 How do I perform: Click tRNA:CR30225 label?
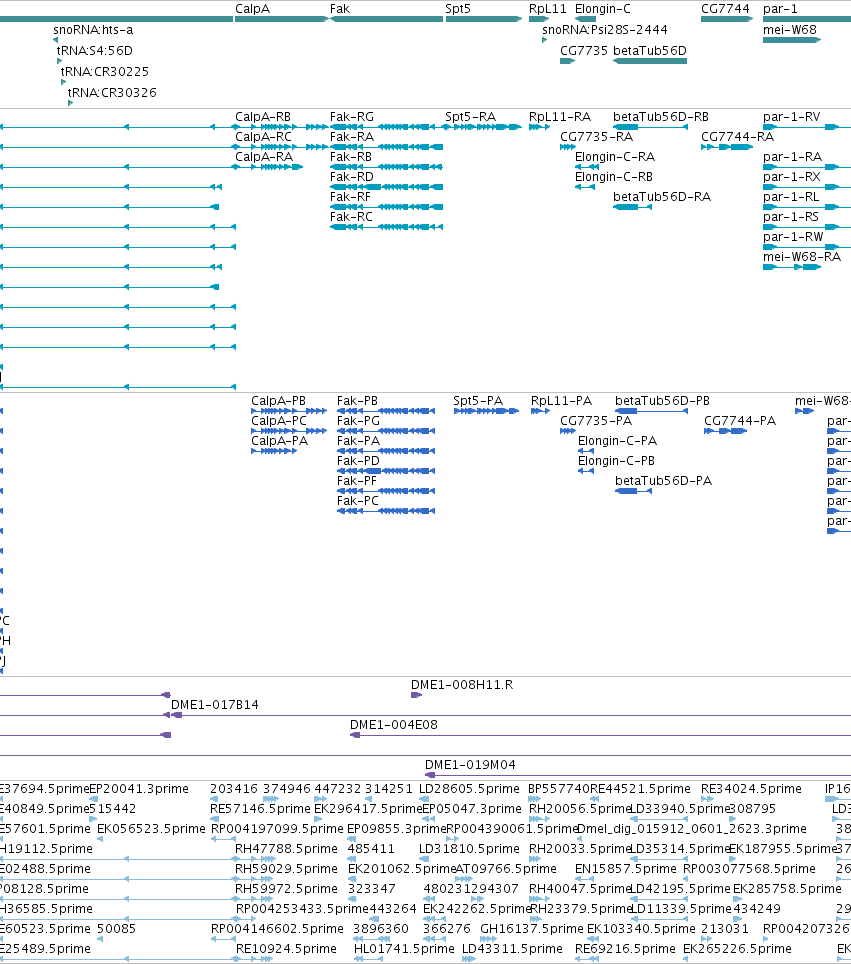click(105, 71)
